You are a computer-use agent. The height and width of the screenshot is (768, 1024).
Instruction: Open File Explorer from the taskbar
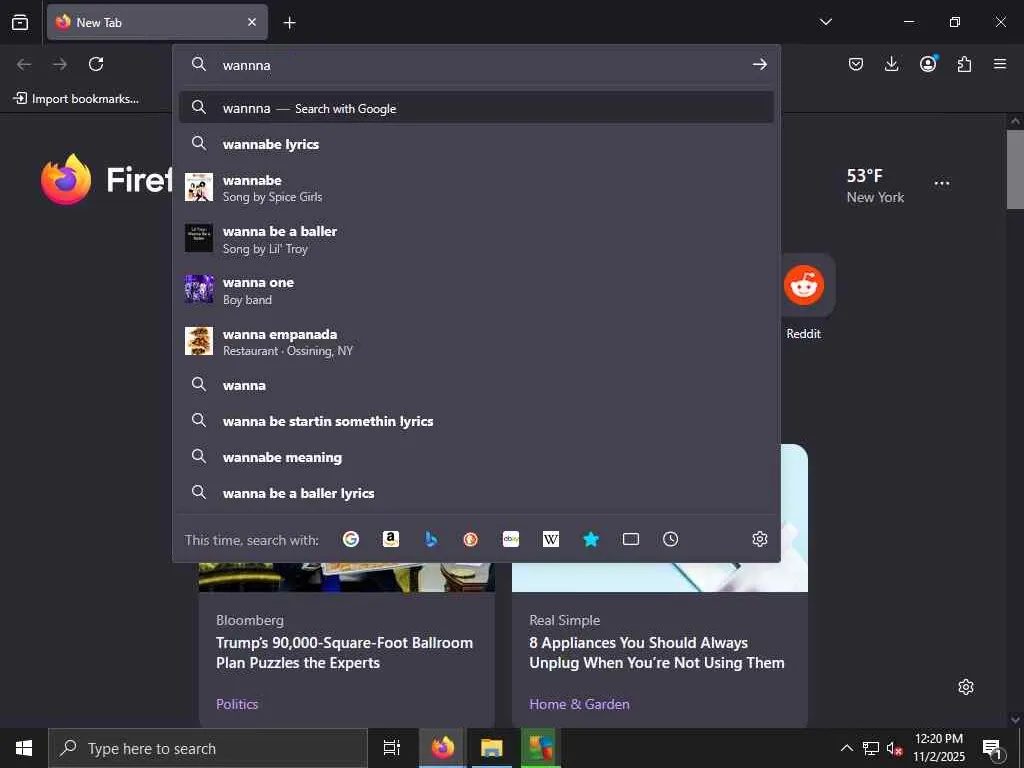[492, 748]
